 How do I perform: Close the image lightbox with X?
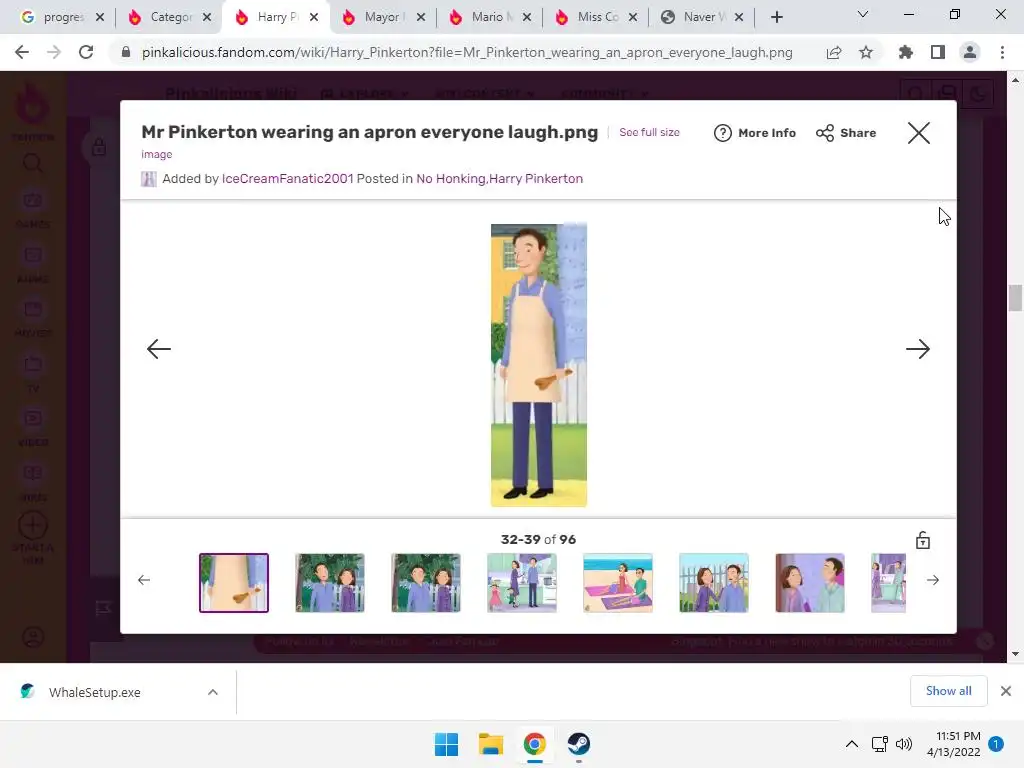click(918, 133)
